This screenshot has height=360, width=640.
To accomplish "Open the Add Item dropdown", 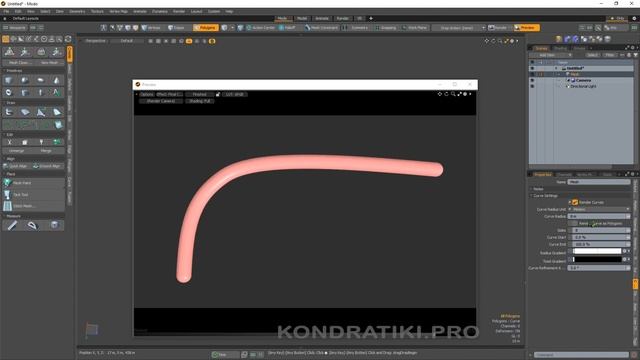I will pyautogui.click(x=550, y=55).
